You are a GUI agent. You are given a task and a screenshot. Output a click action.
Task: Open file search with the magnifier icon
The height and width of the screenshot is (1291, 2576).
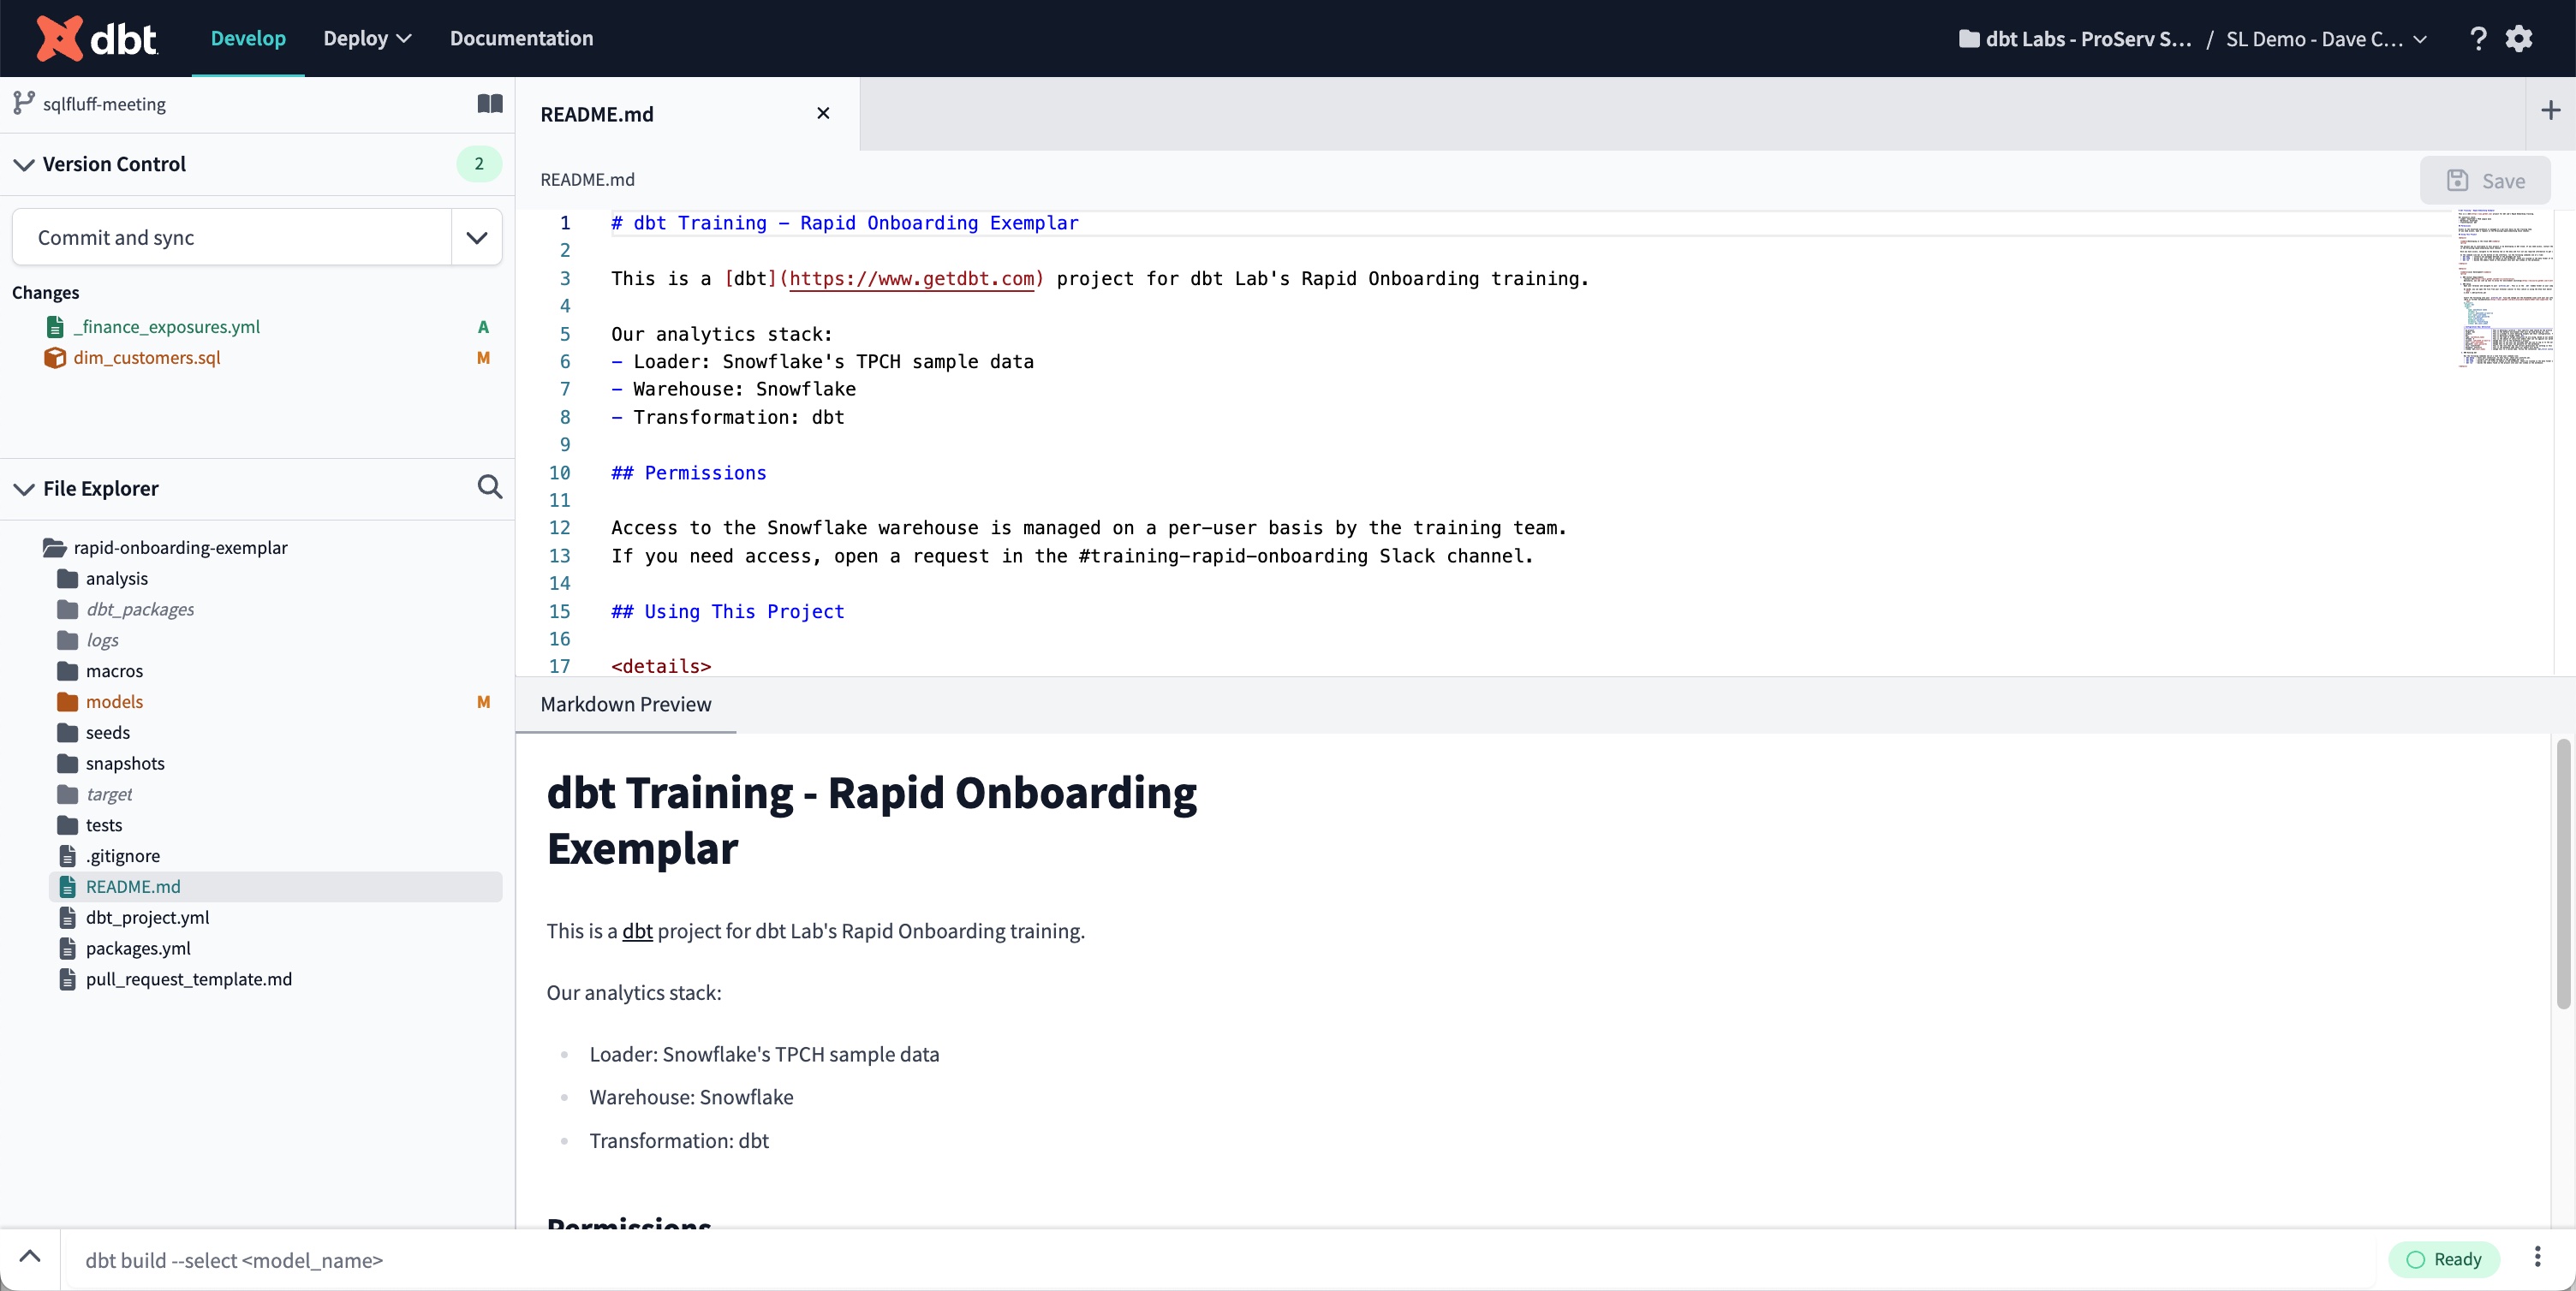(x=490, y=487)
